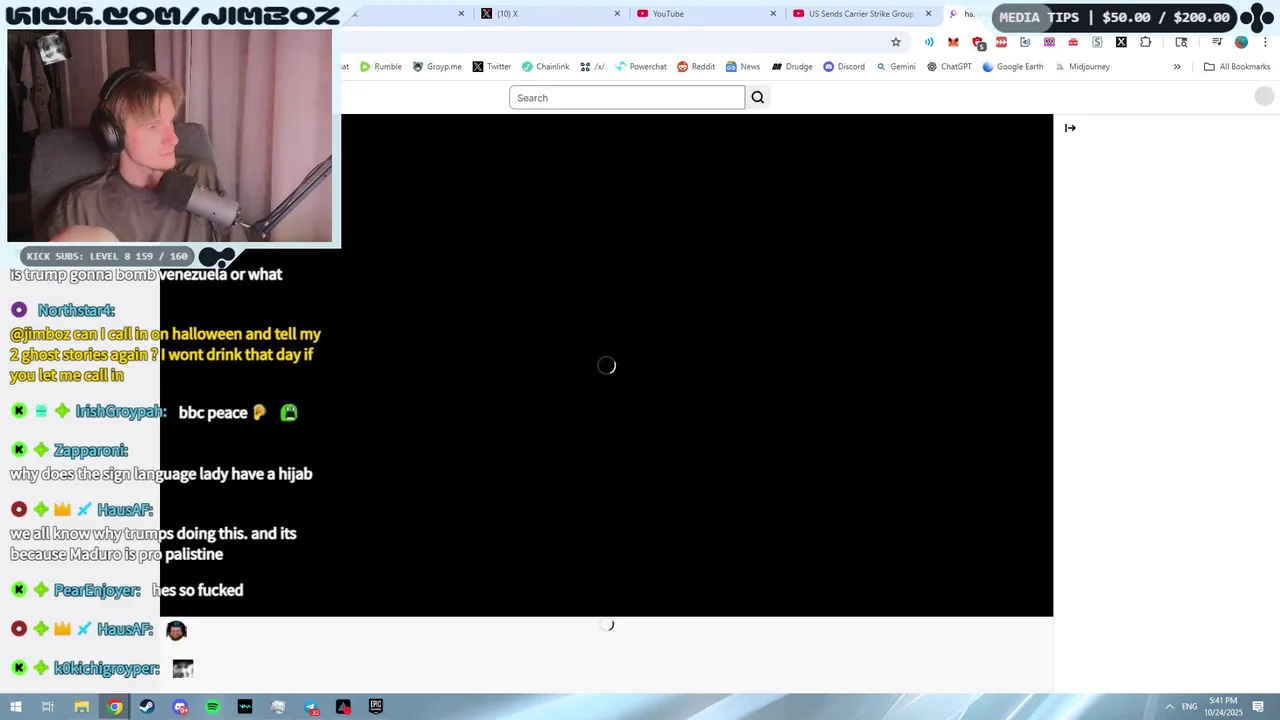
Task: Focus the Search input field
Action: (x=627, y=97)
